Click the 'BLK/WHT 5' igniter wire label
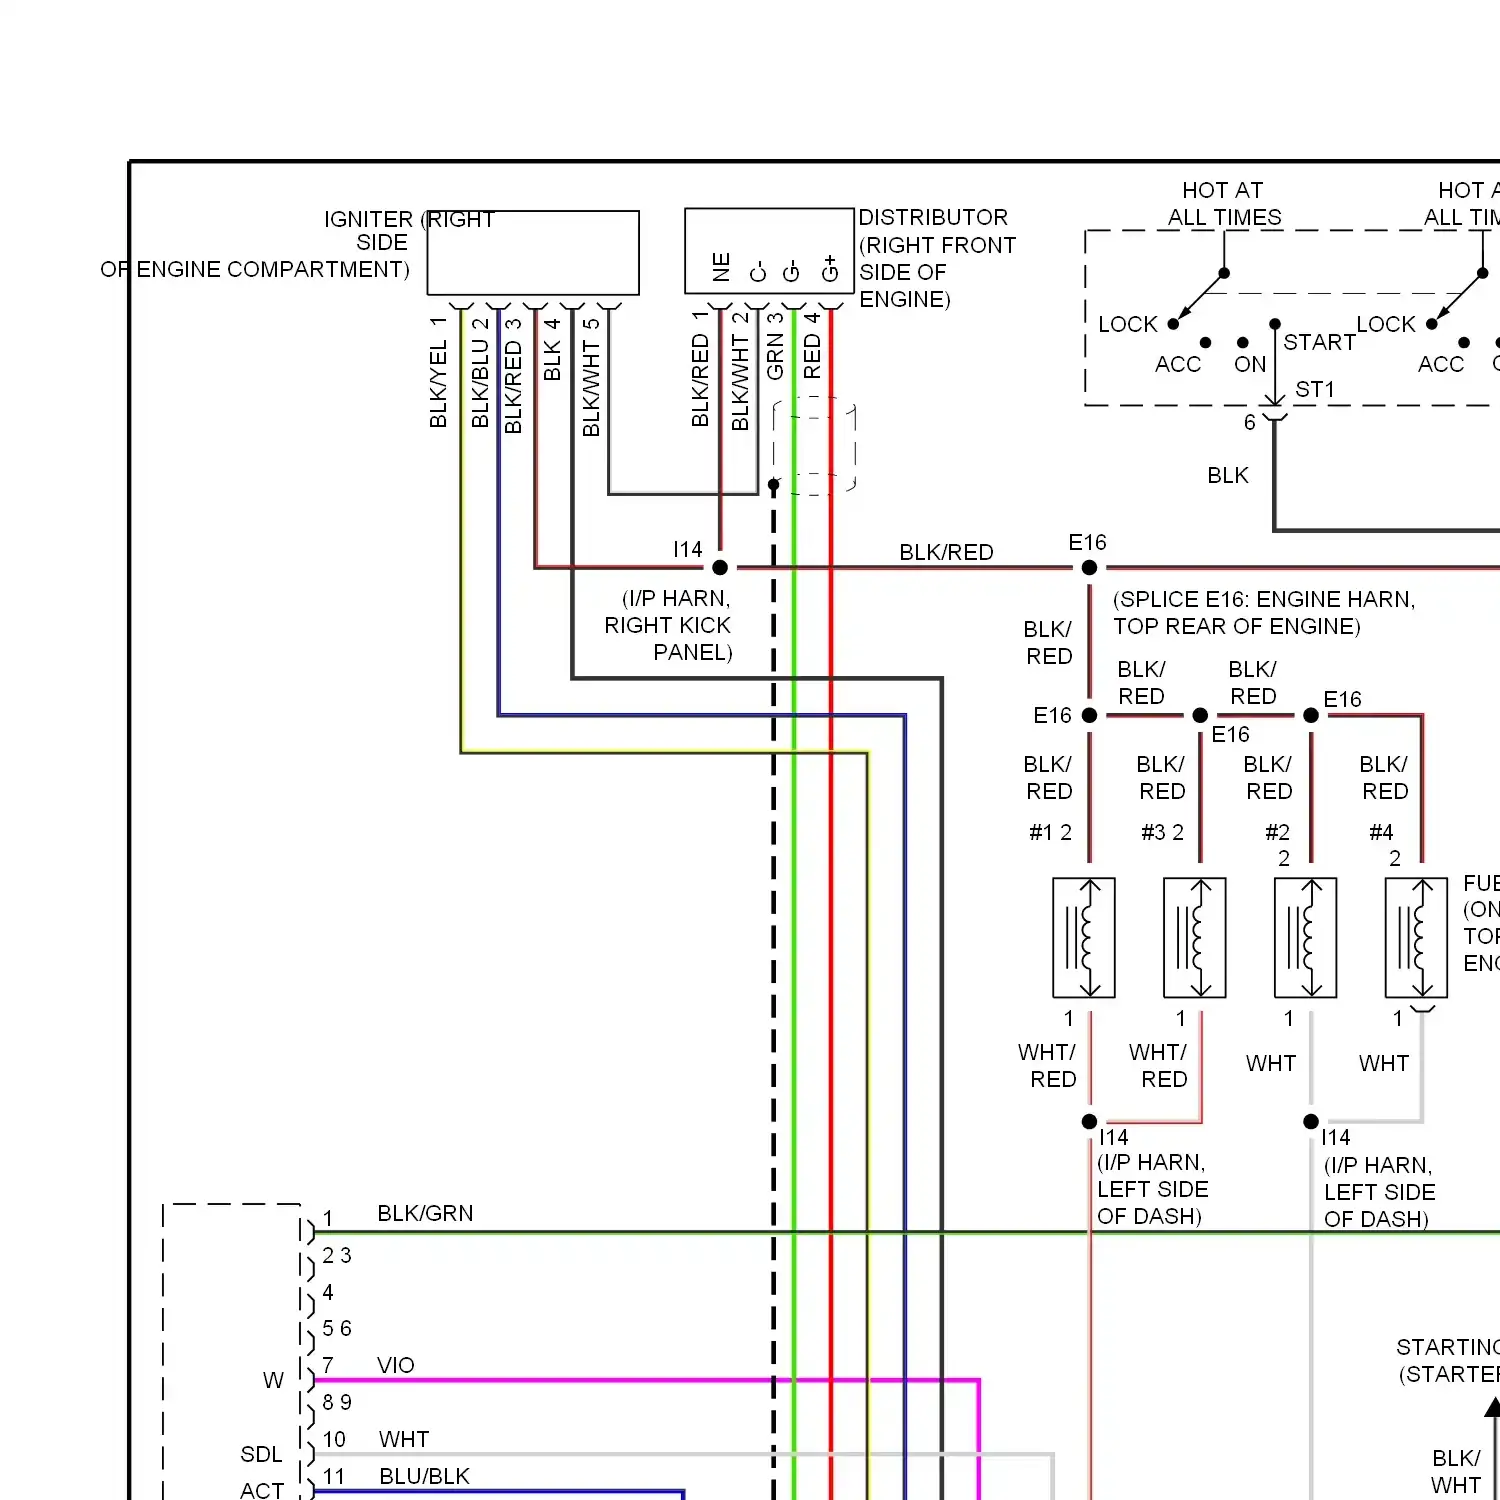 coord(591,377)
